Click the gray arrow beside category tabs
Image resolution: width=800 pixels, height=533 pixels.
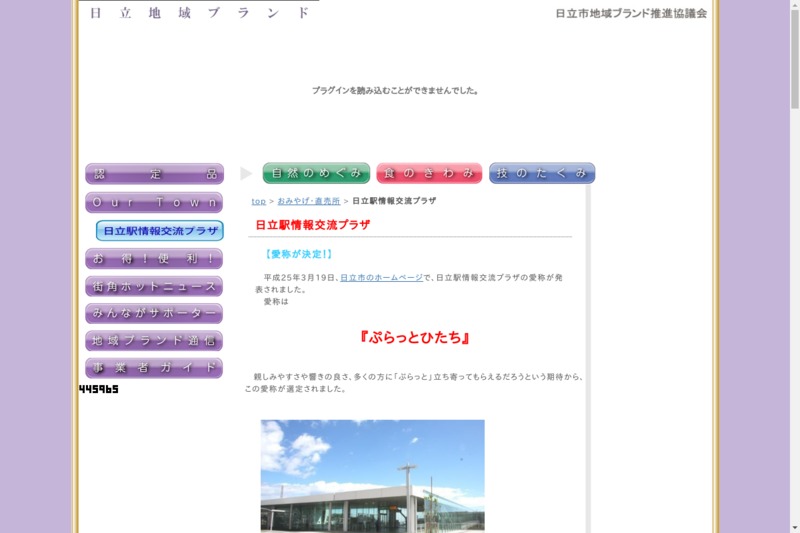(x=246, y=174)
